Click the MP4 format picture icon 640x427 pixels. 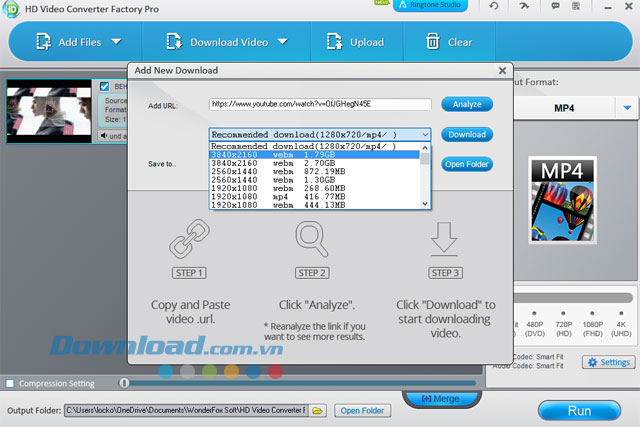[562, 200]
